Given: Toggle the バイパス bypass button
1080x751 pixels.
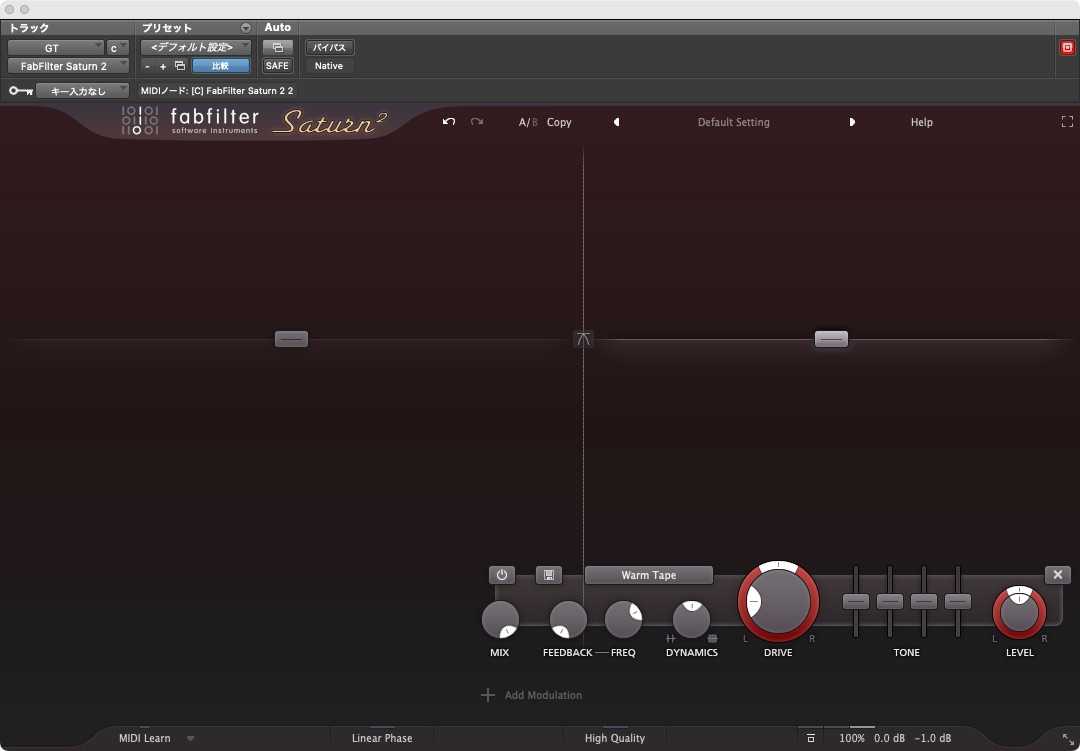Looking at the screenshot, I should [329, 48].
